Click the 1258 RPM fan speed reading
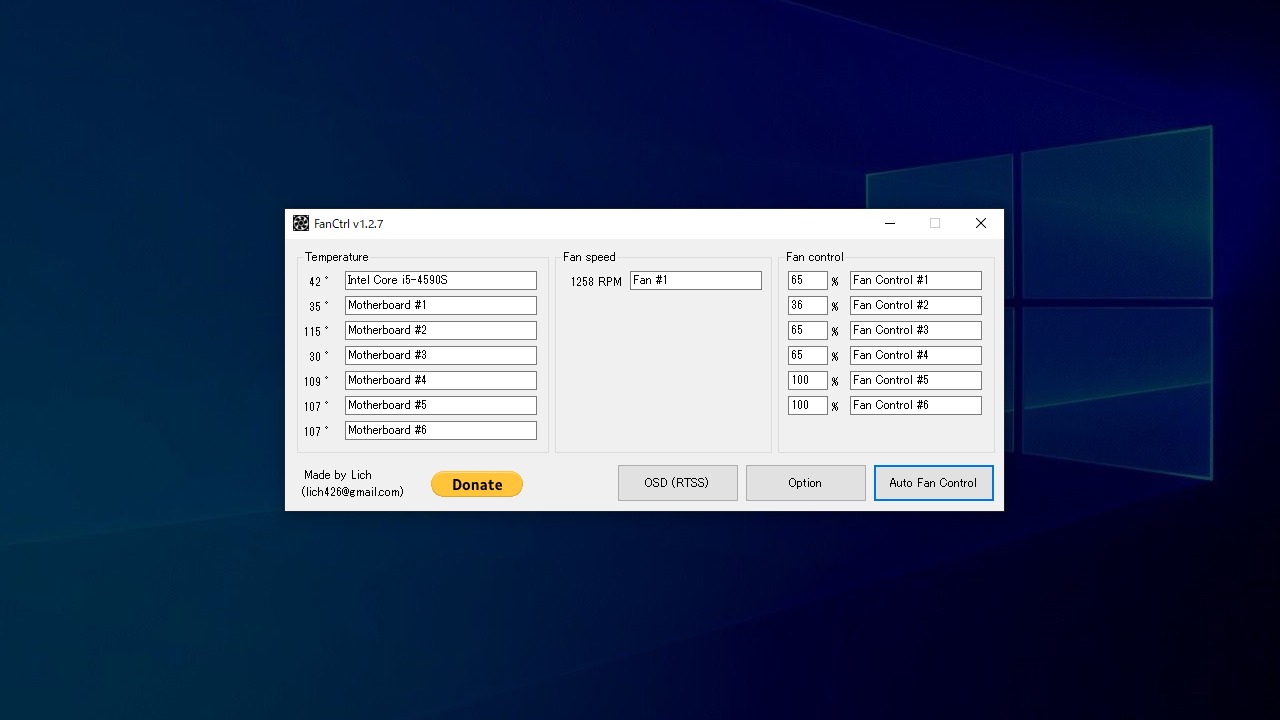Viewport: 1280px width, 720px height. 596,282
